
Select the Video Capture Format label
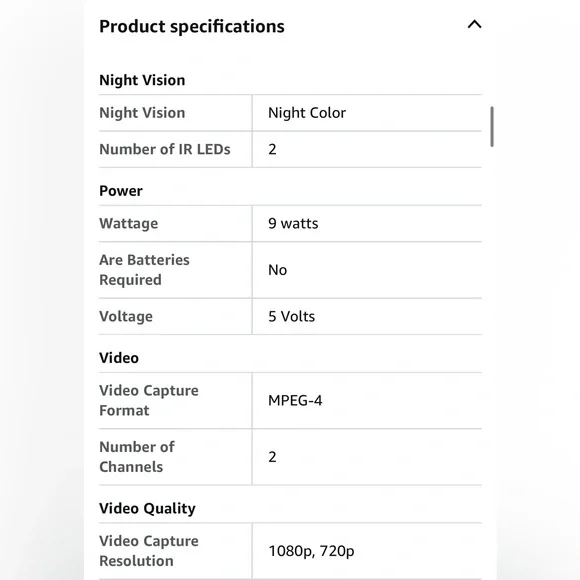point(149,400)
